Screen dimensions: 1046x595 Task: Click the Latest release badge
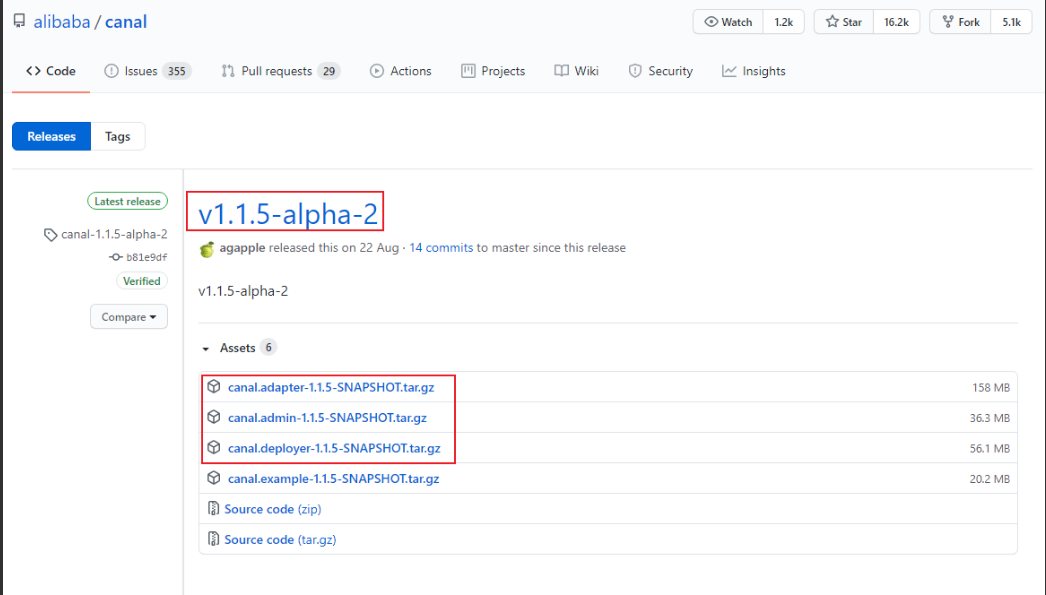127,201
